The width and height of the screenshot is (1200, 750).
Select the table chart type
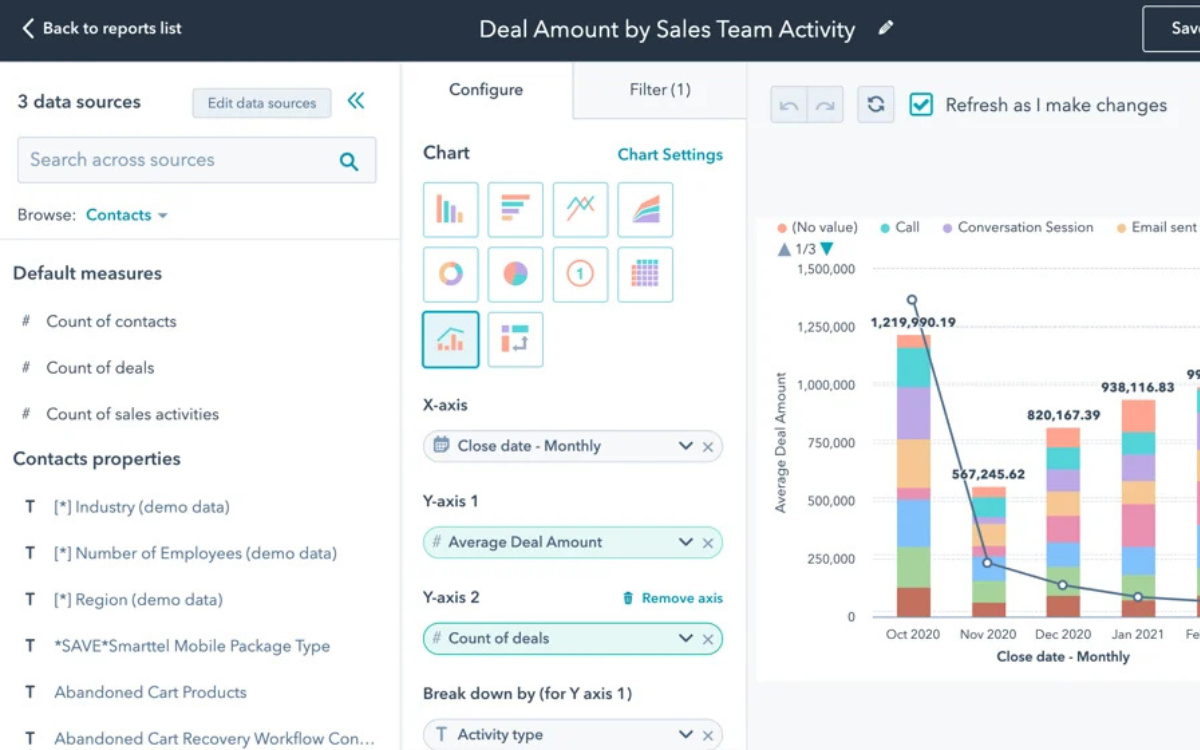[x=645, y=275]
